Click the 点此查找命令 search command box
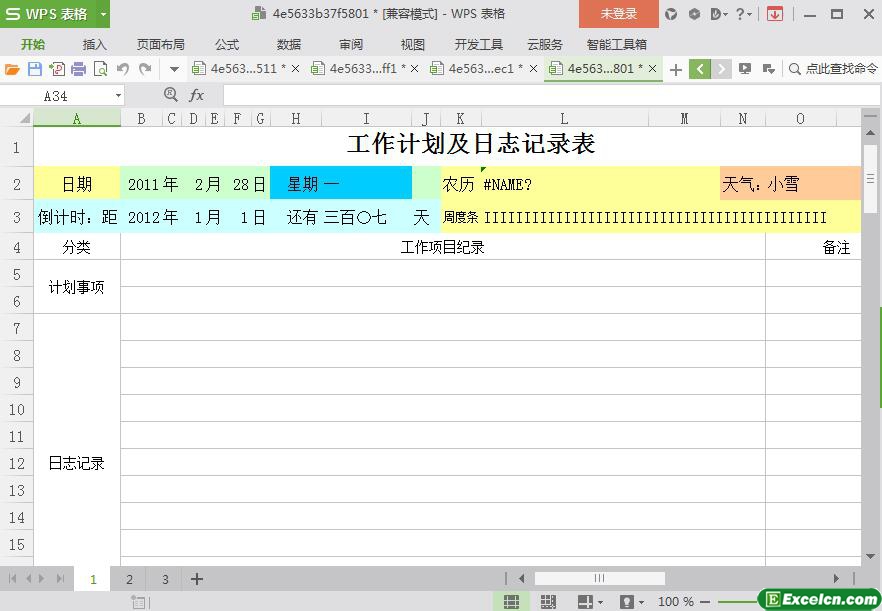The width and height of the screenshot is (882, 611). coord(833,69)
